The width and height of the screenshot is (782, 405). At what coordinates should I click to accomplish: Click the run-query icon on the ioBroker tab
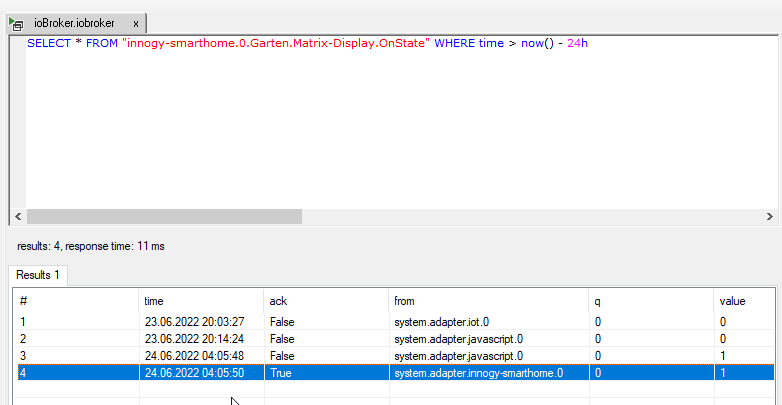[16, 23]
